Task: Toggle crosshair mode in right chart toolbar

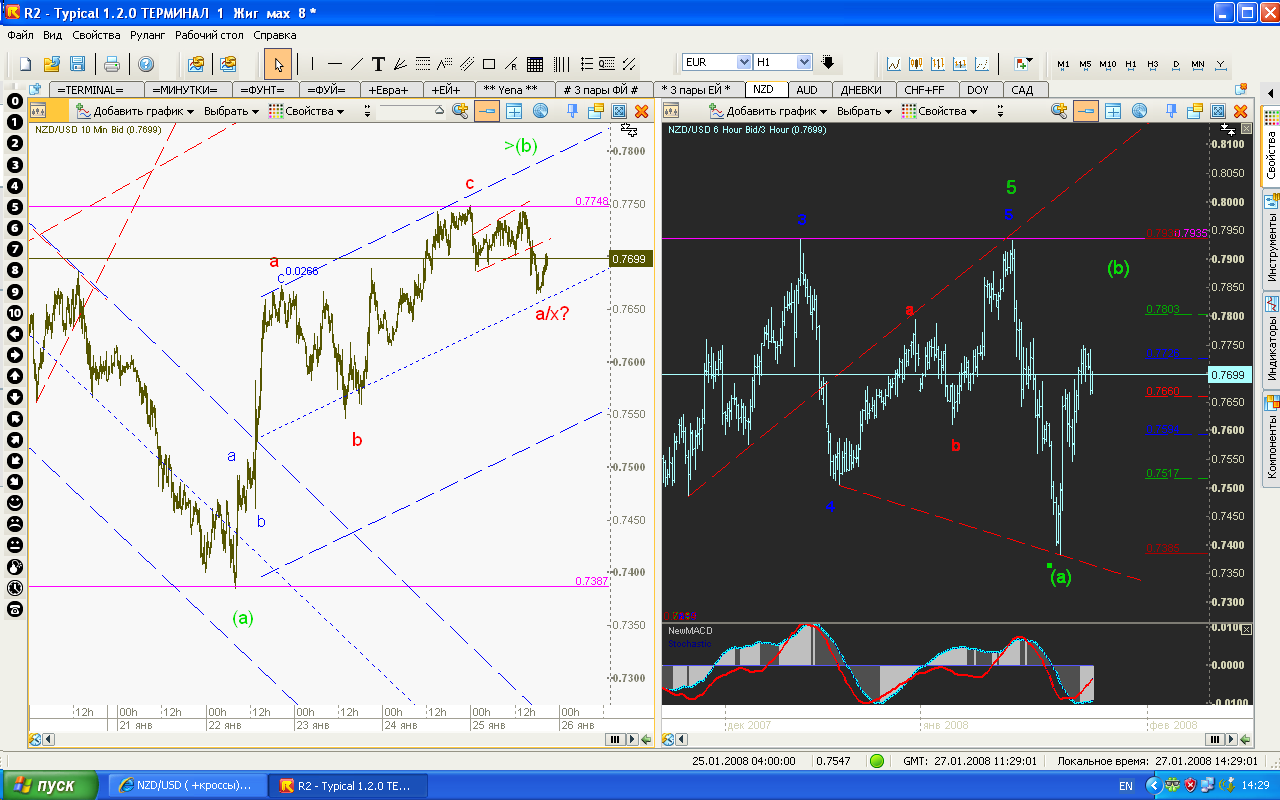Action: [x=1113, y=111]
